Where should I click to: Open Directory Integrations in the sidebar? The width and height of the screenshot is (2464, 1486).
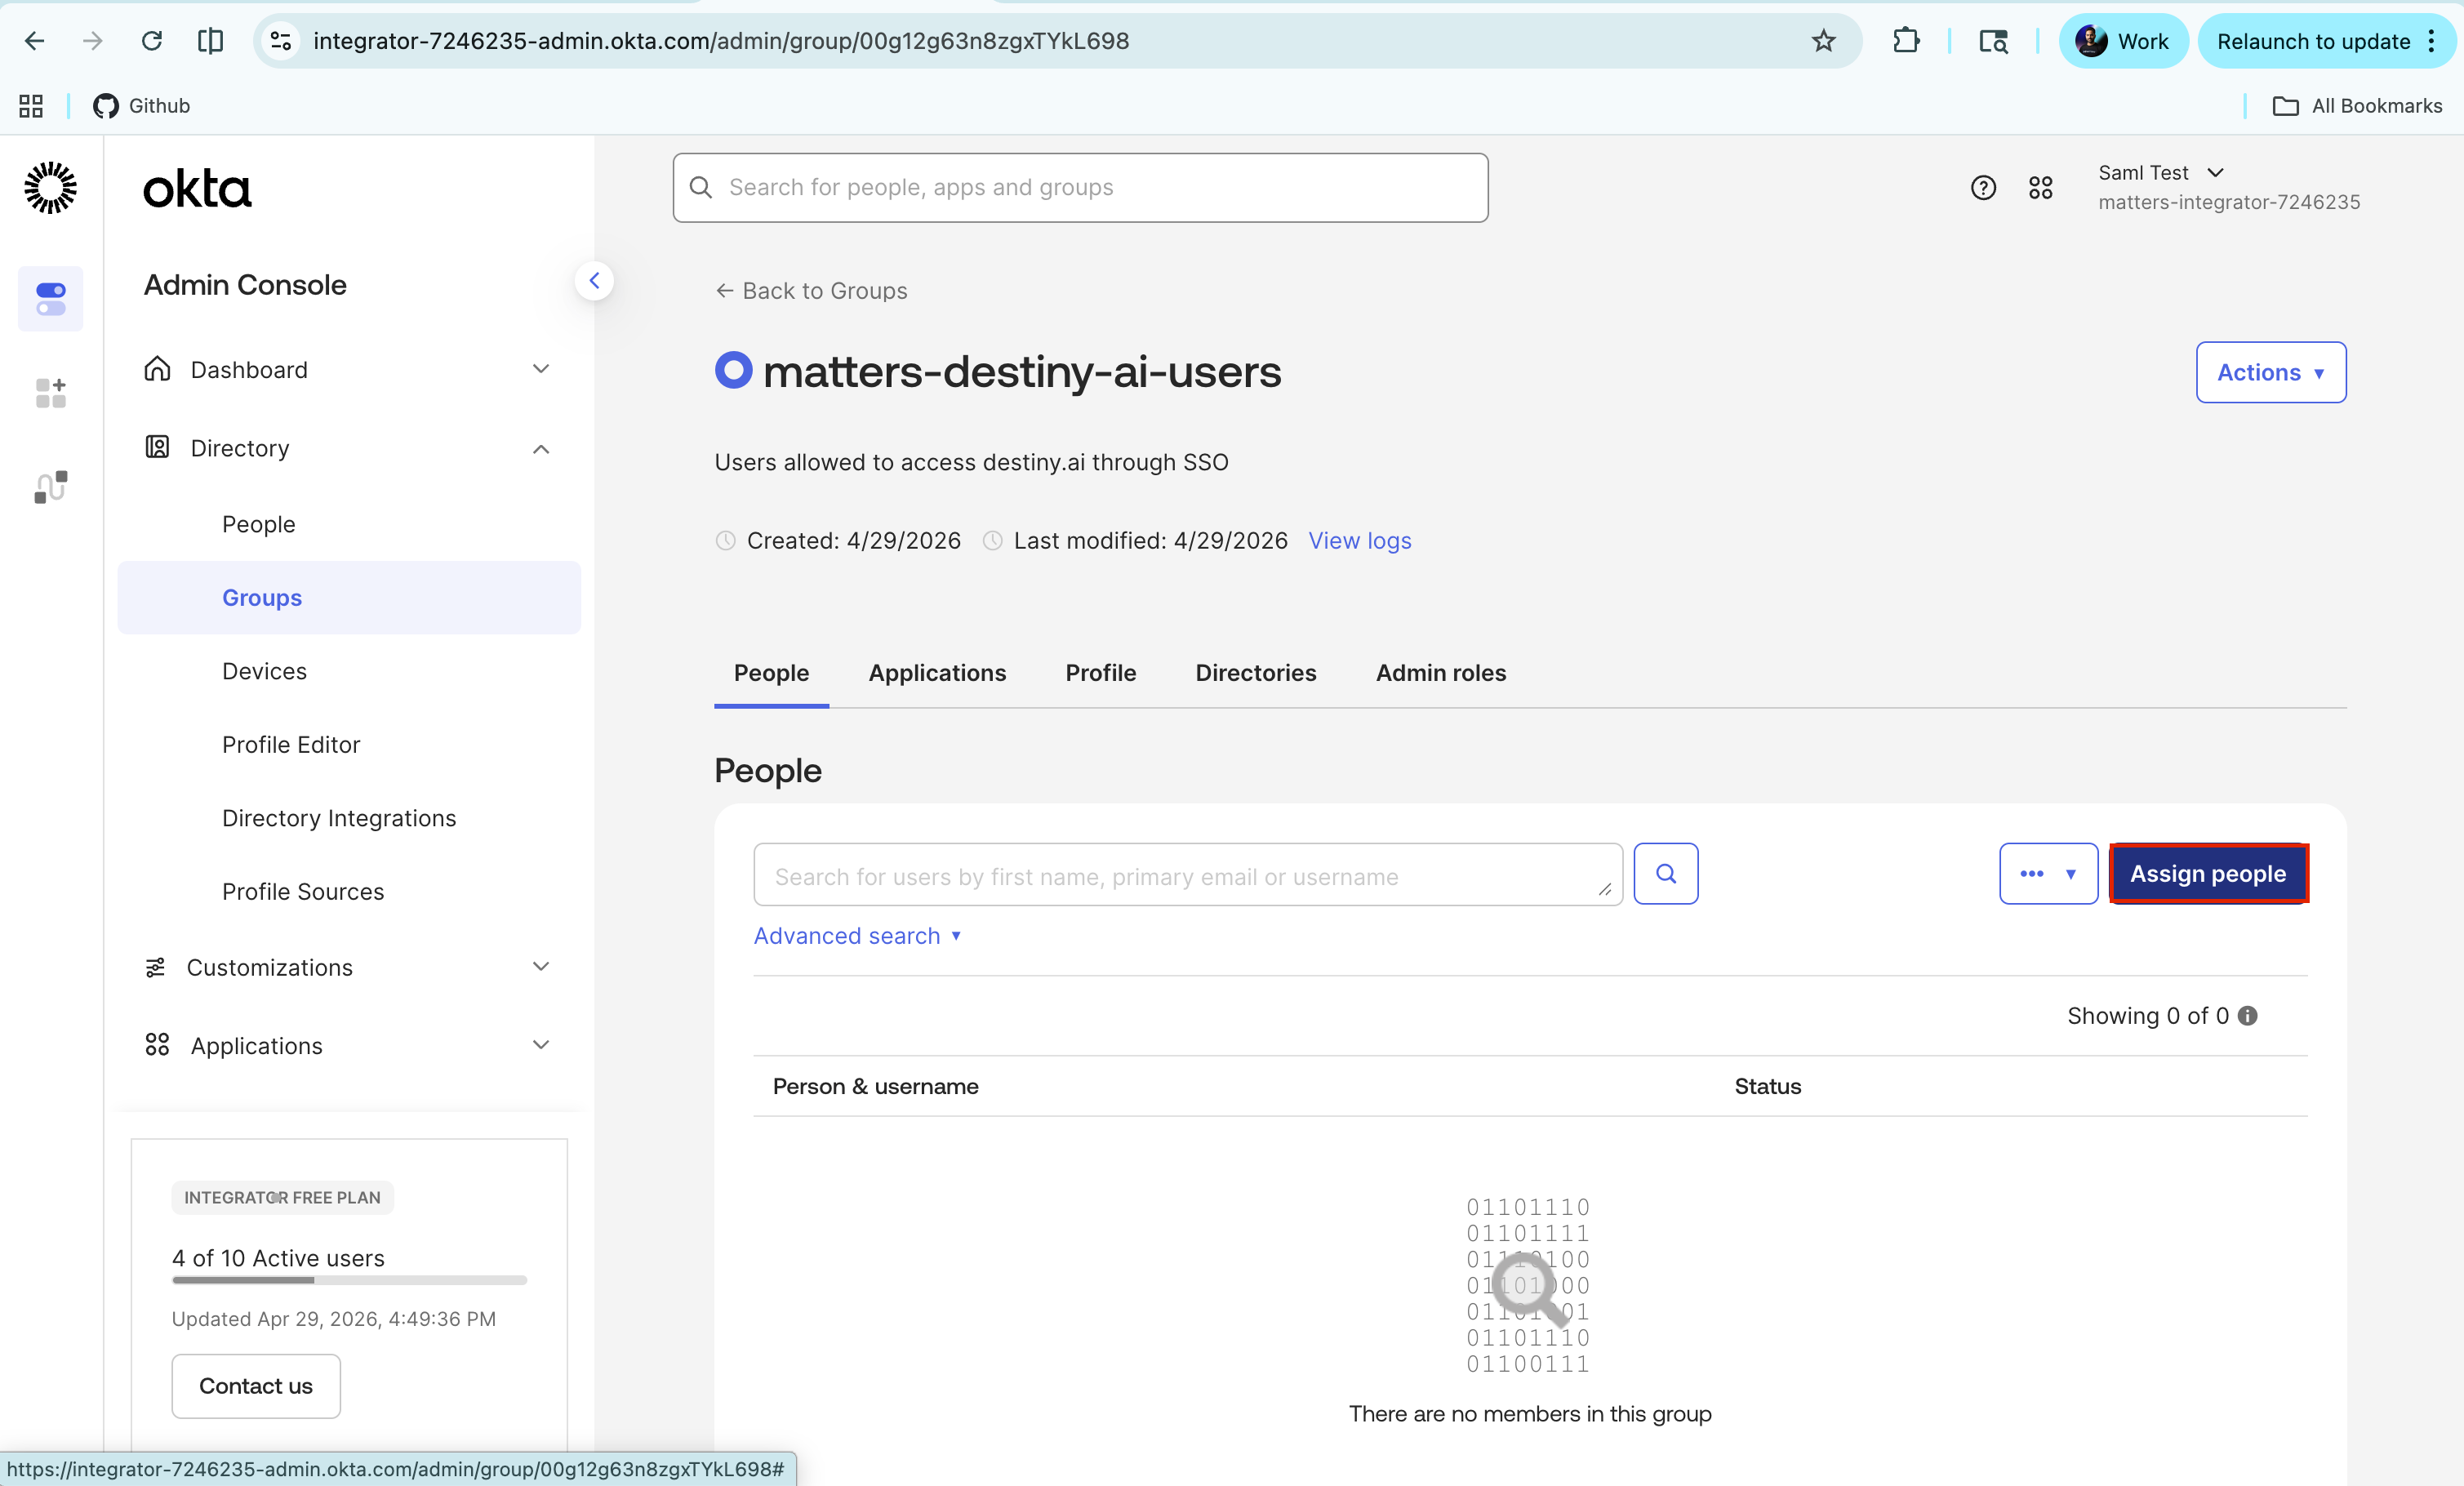tap(339, 818)
